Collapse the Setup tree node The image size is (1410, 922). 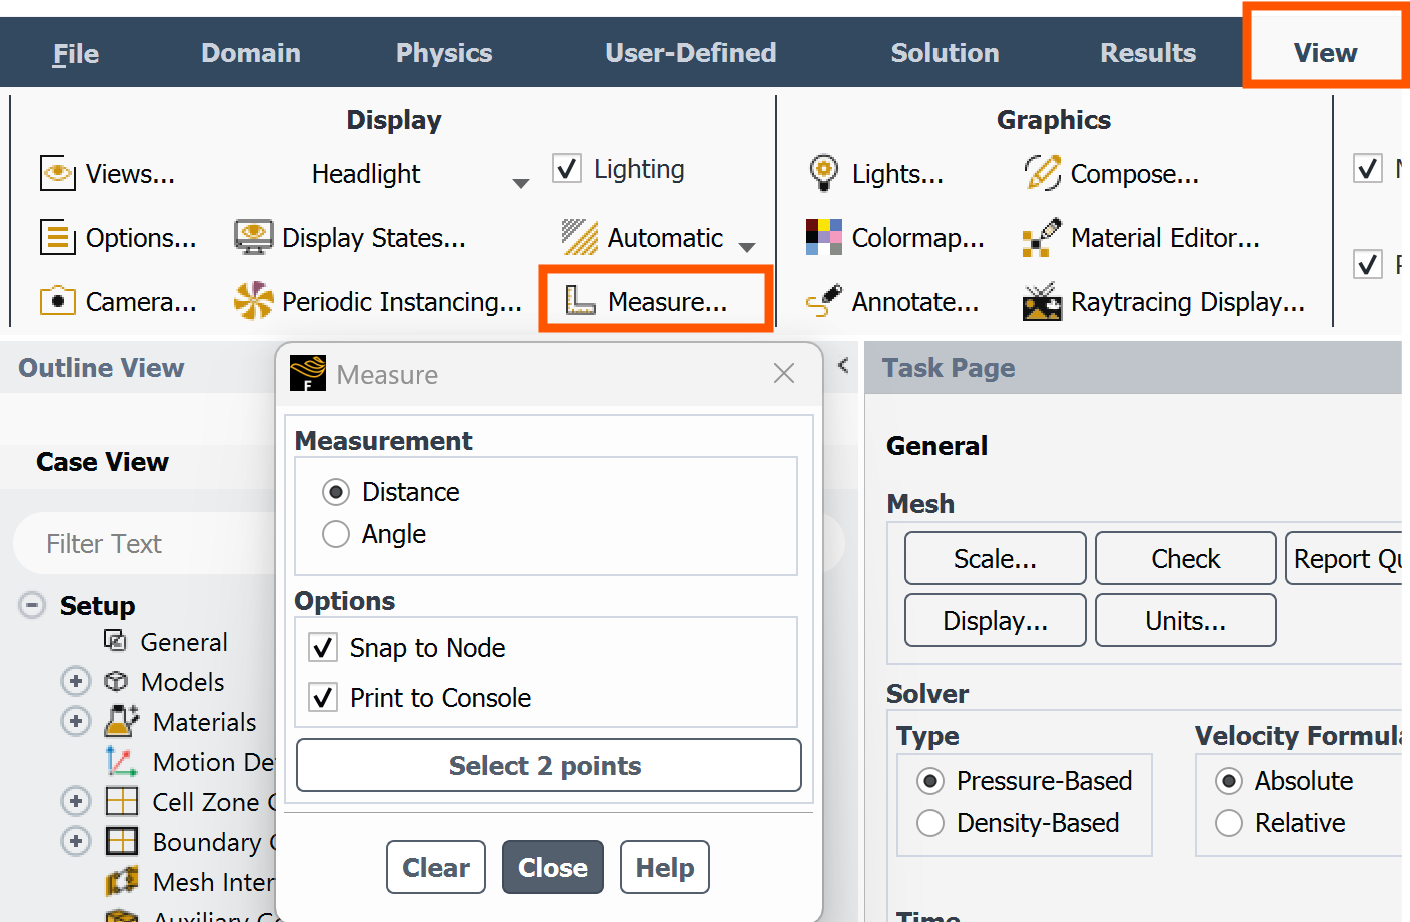33,605
